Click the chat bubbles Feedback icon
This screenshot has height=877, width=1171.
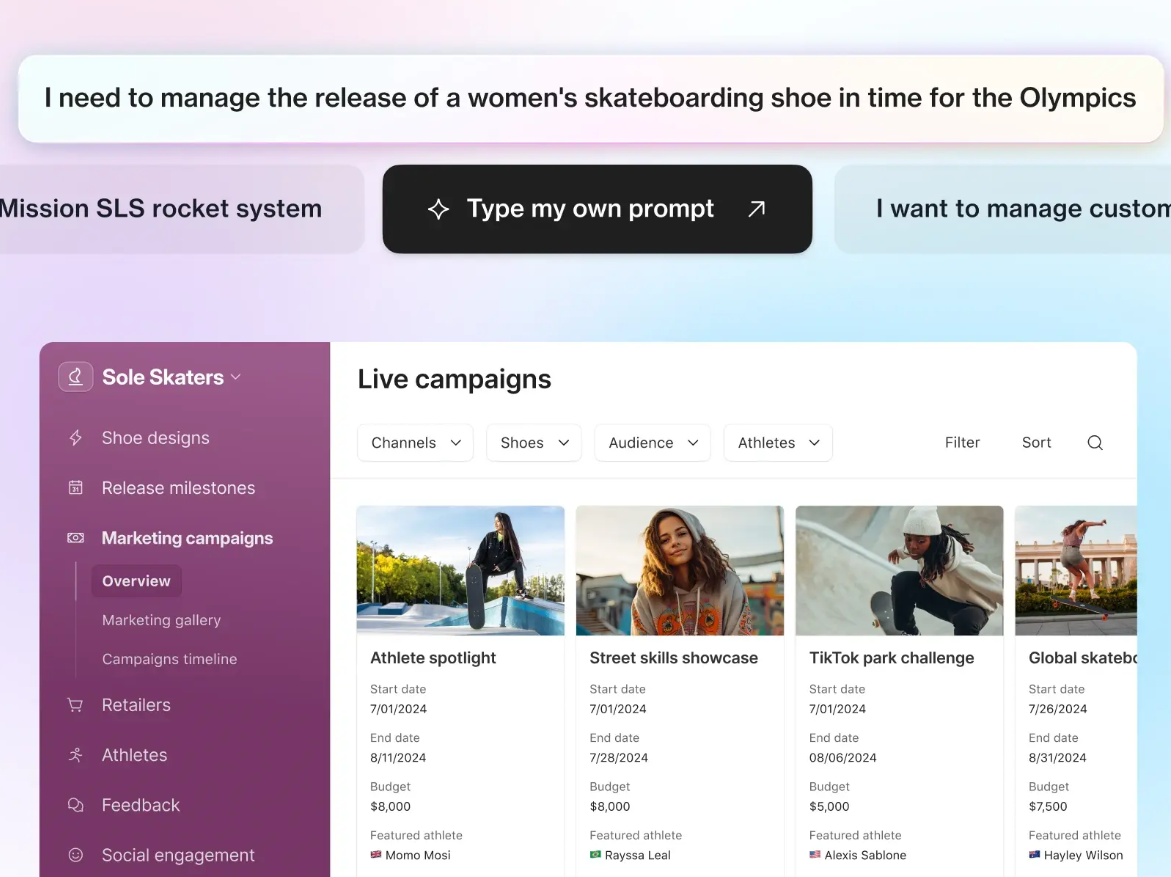point(75,805)
